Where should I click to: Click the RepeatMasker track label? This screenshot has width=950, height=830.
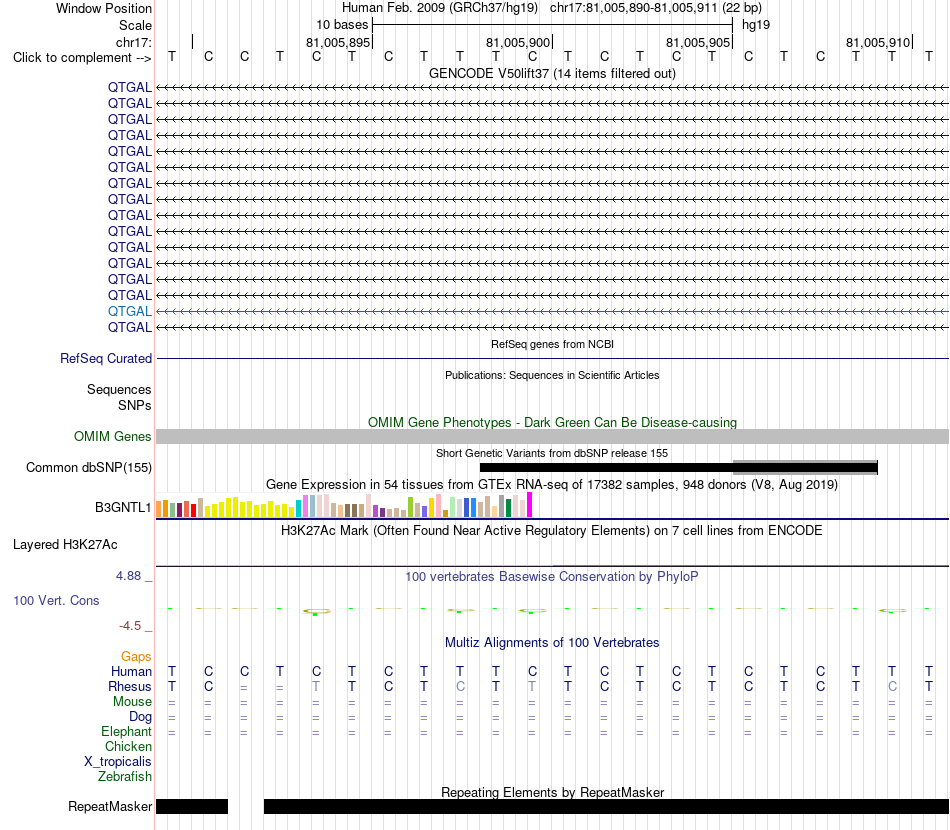point(110,806)
